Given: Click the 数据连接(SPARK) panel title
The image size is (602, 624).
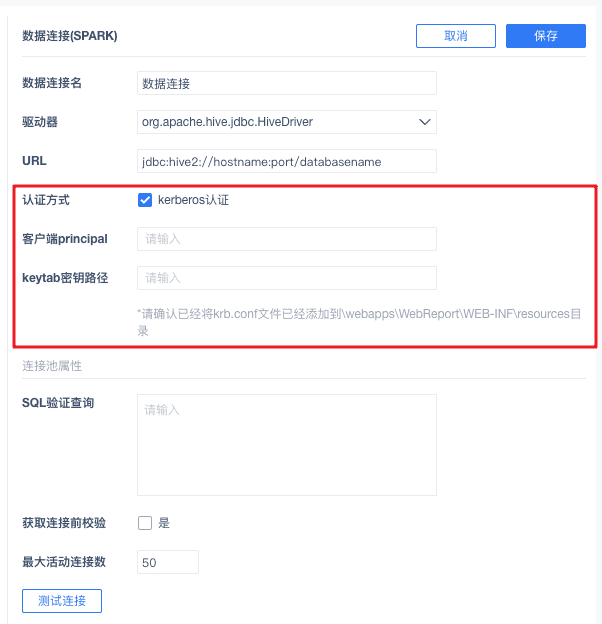Looking at the screenshot, I should [70, 36].
